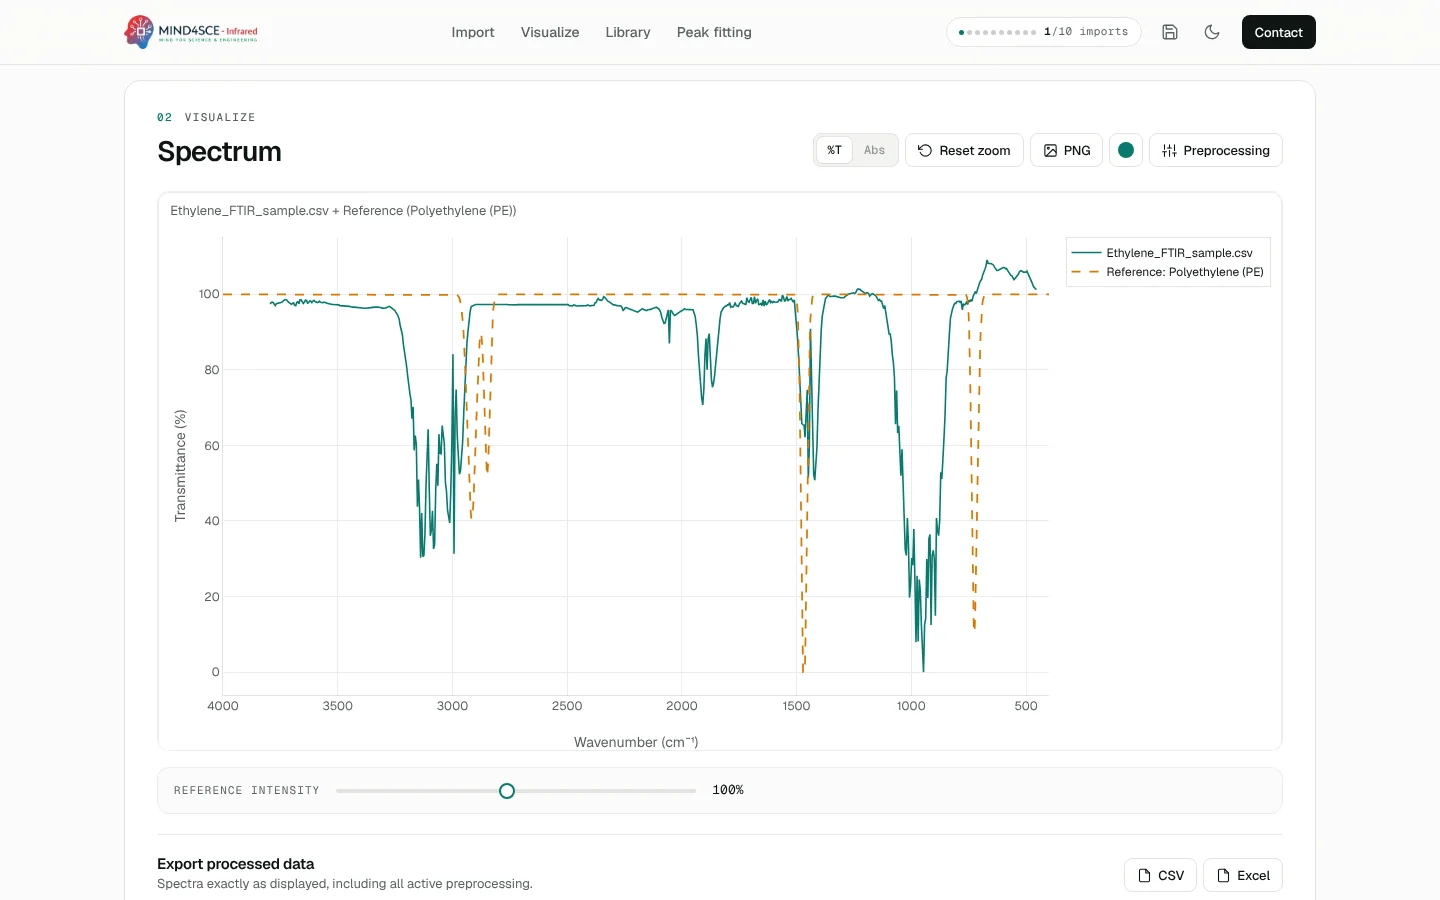This screenshot has height=900, width=1440.
Task: Click the Reset zoom button
Action: [x=964, y=150]
